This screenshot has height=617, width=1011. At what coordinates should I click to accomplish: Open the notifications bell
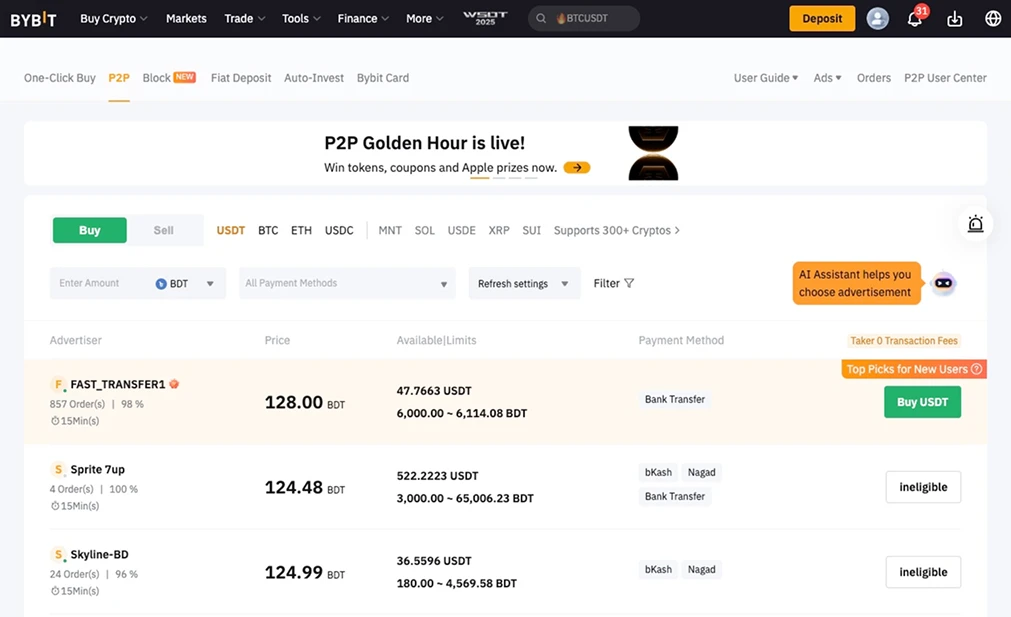[x=914, y=19]
